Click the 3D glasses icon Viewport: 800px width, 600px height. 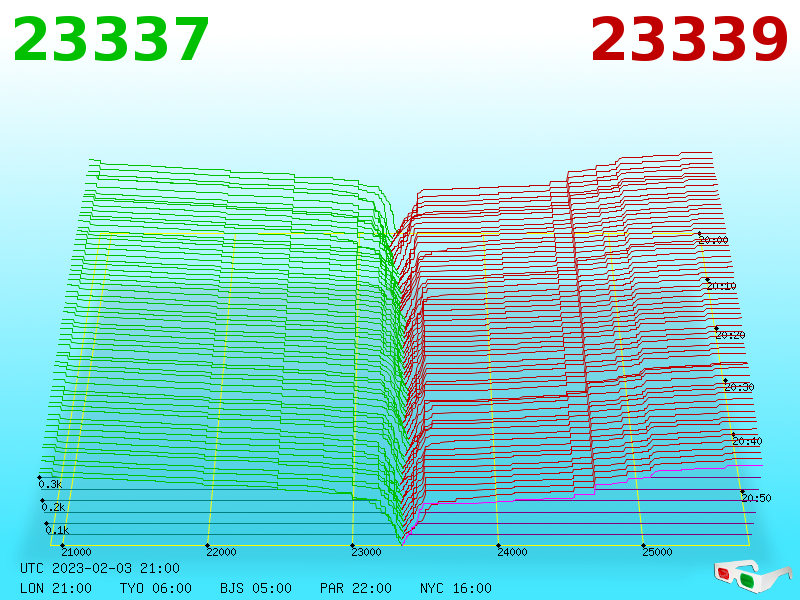pyautogui.click(x=753, y=576)
